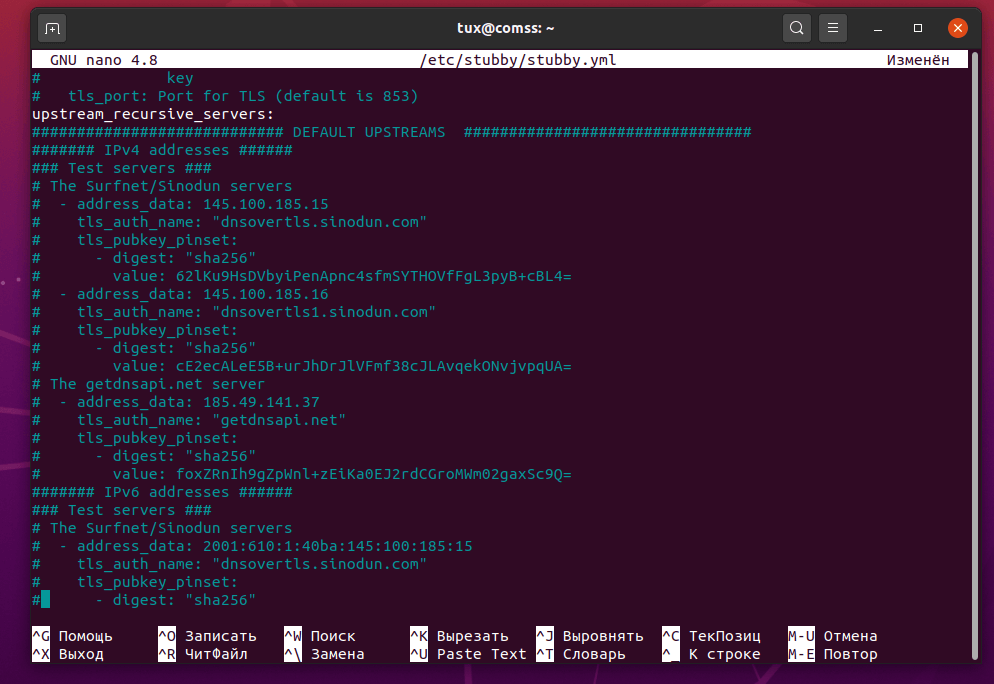This screenshot has height=684, width=994.
Task: Click the ^G Помощь shortcut
Action: click(x=72, y=636)
